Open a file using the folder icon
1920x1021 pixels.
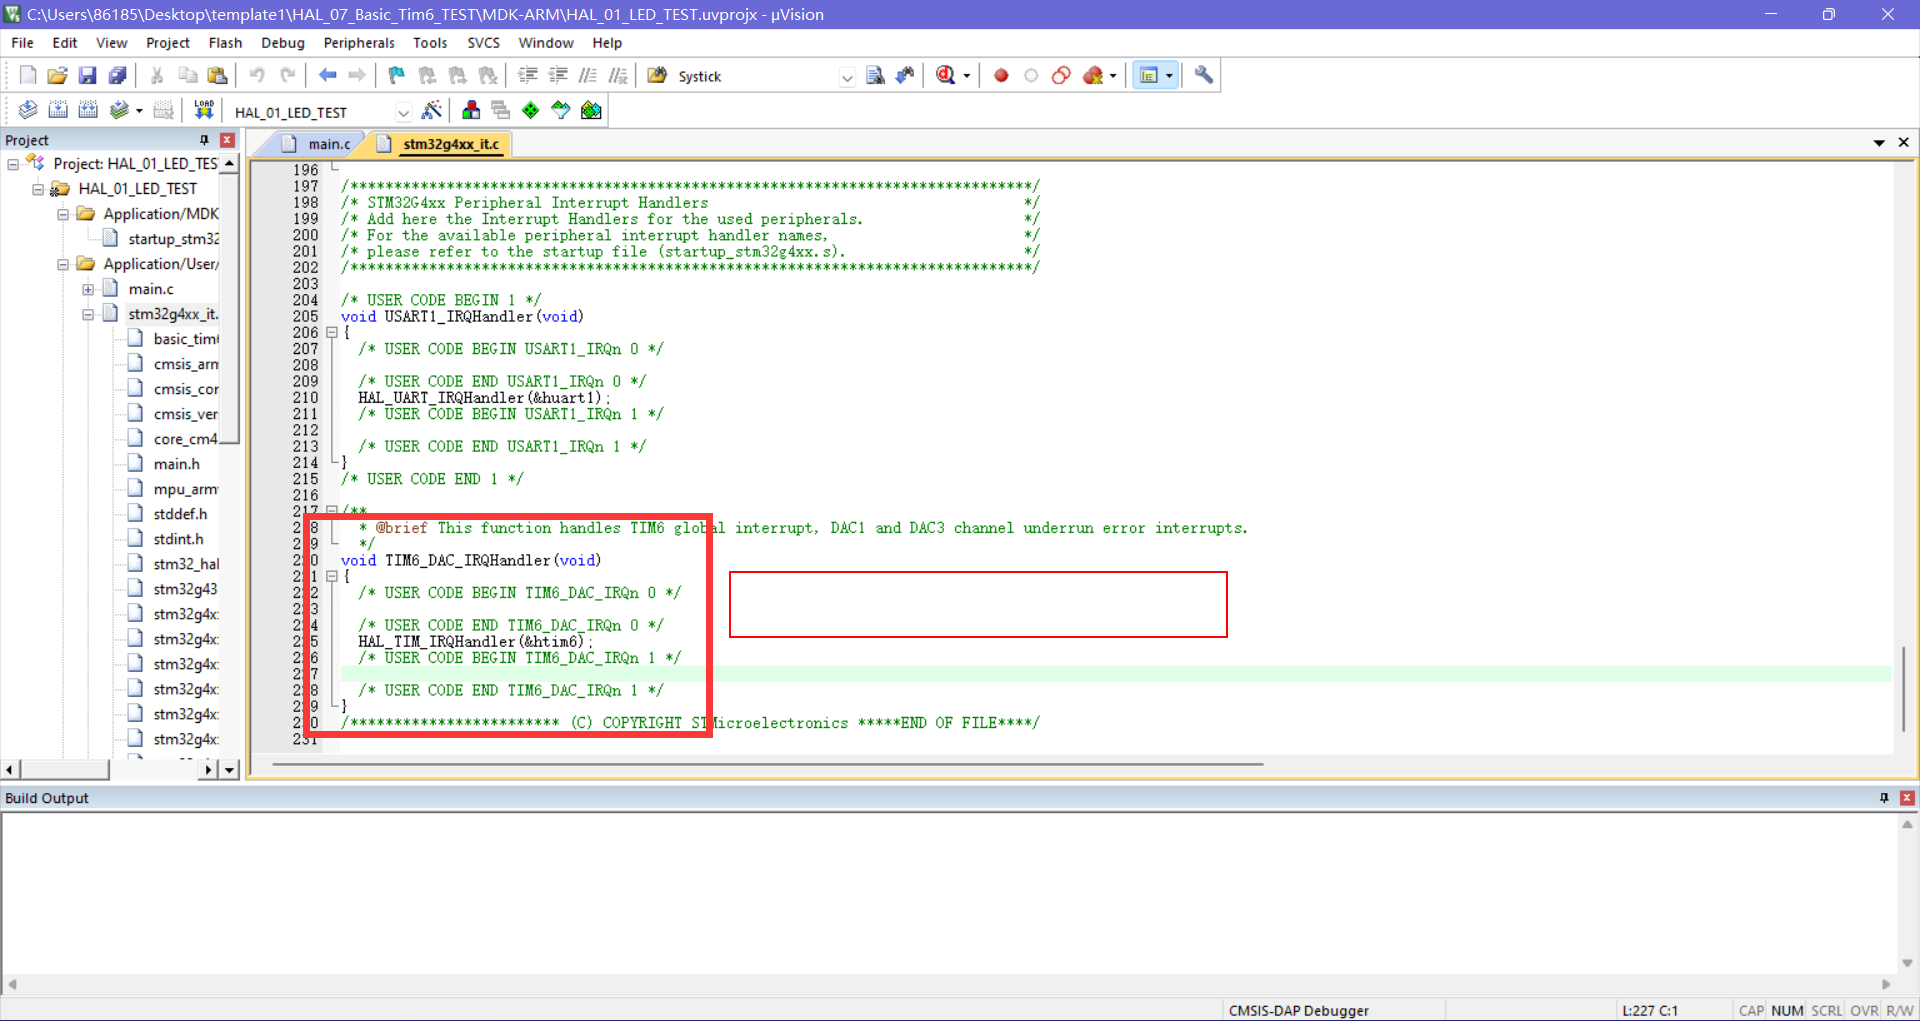(57, 76)
